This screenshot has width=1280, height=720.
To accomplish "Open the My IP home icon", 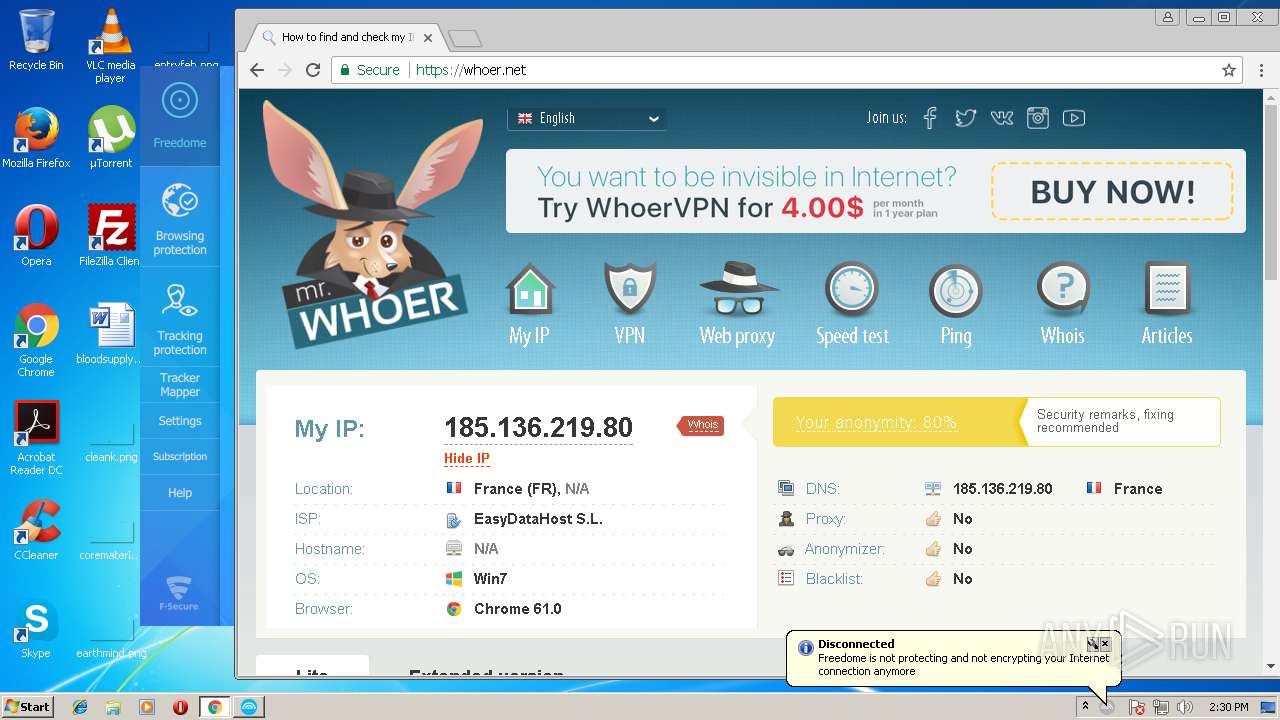I will [x=529, y=291].
